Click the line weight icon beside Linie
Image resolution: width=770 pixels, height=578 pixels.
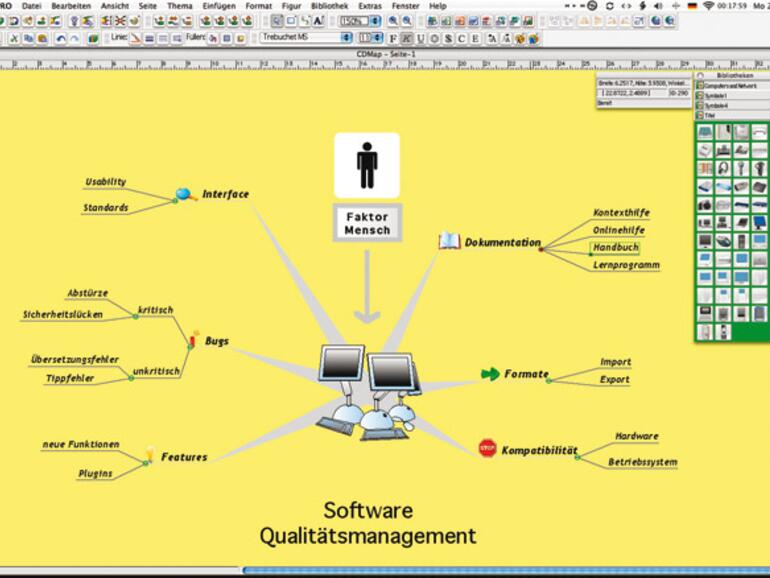point(149,38)
